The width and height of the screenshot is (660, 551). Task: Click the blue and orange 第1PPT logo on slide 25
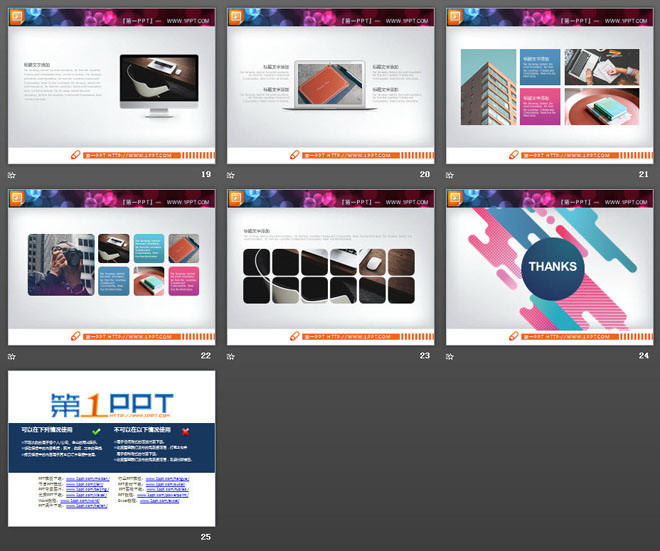(111, 403)
